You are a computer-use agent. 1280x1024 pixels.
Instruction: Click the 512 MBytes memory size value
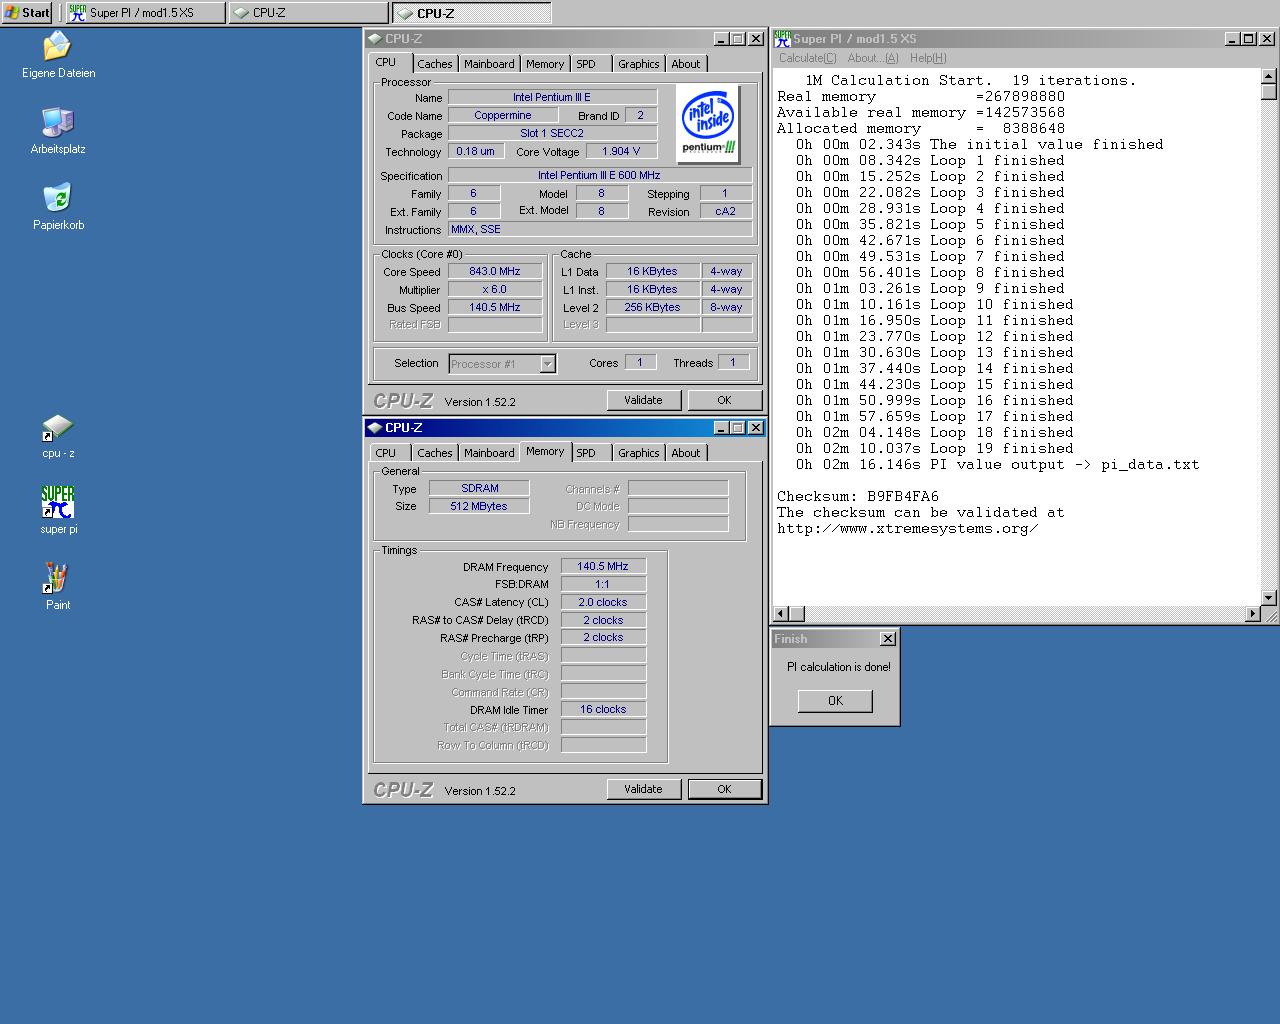point(480,506)
